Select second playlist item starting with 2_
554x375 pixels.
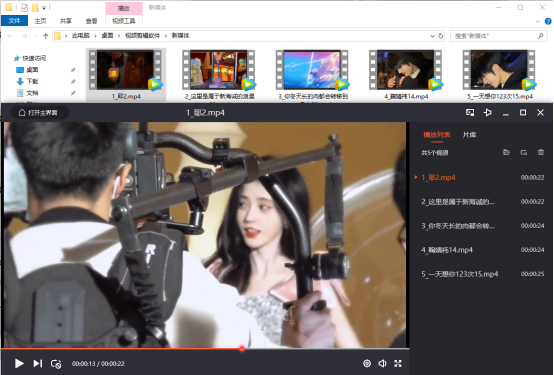[x=481, y=201]
